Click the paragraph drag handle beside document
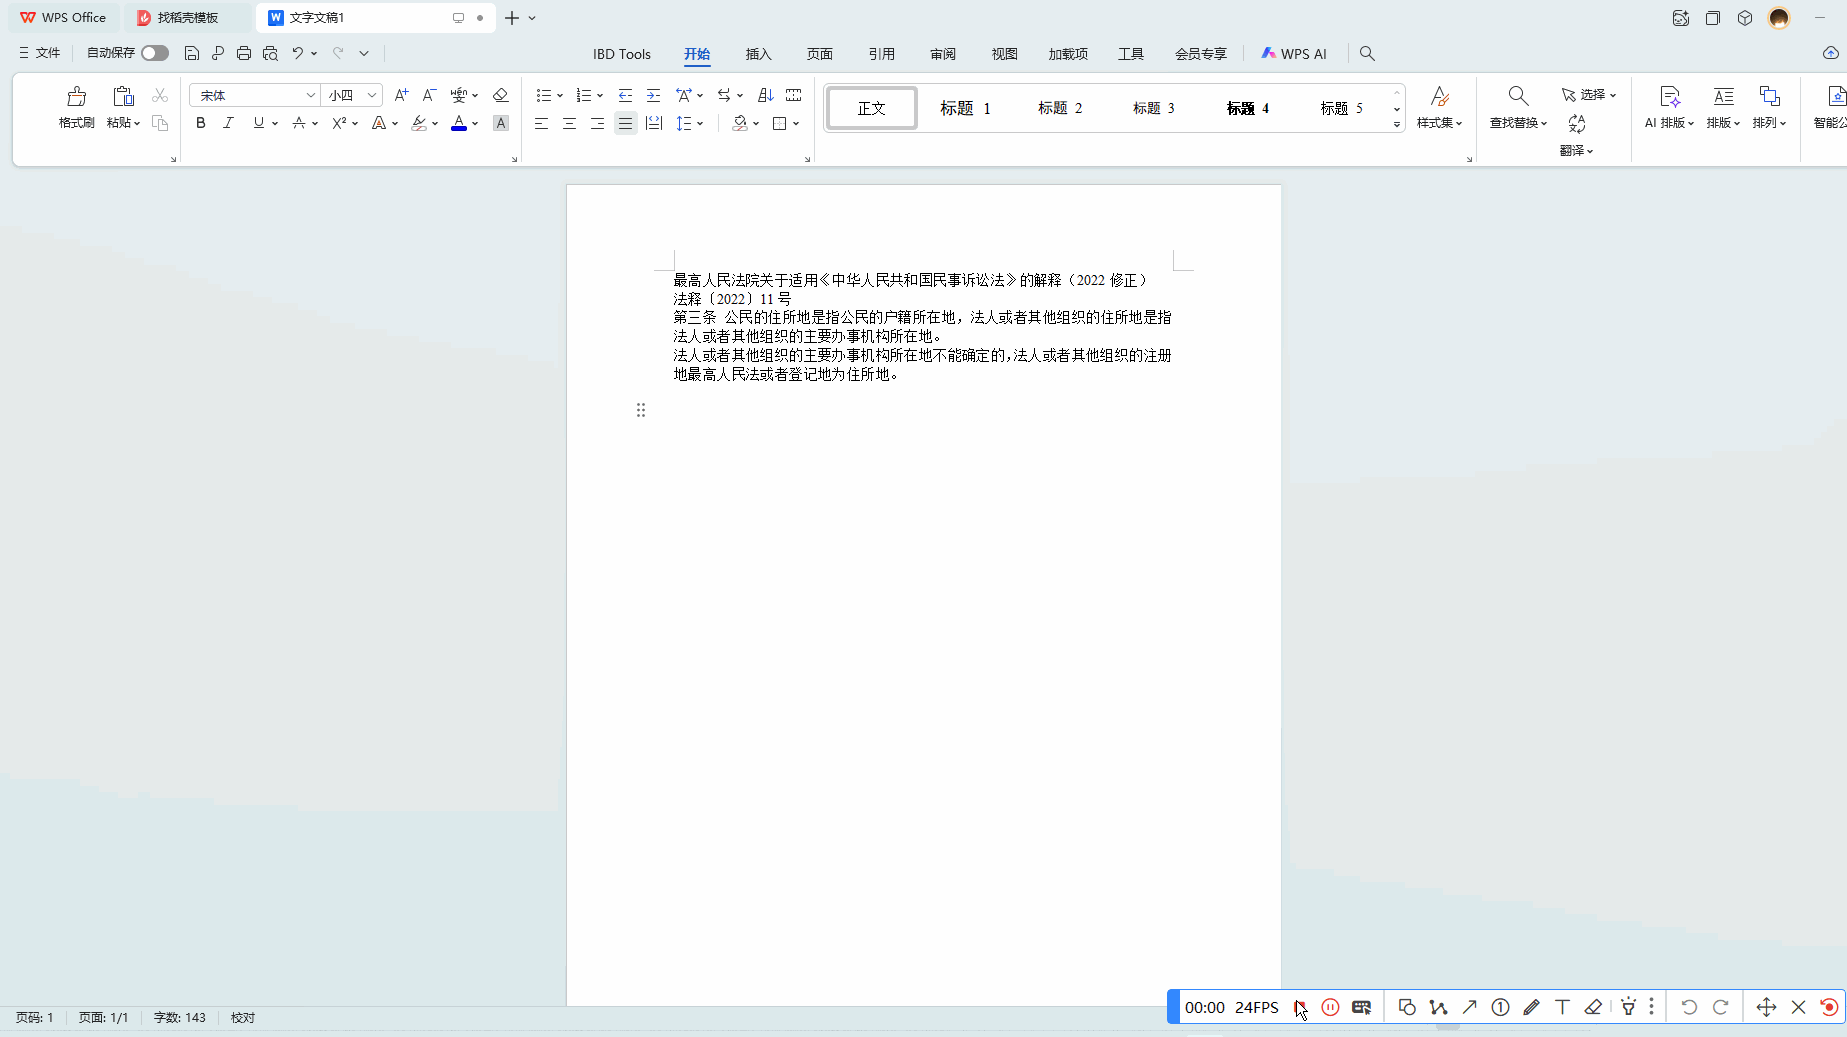This screenshot has width=1847, height=1037. (x=641, y=410)
